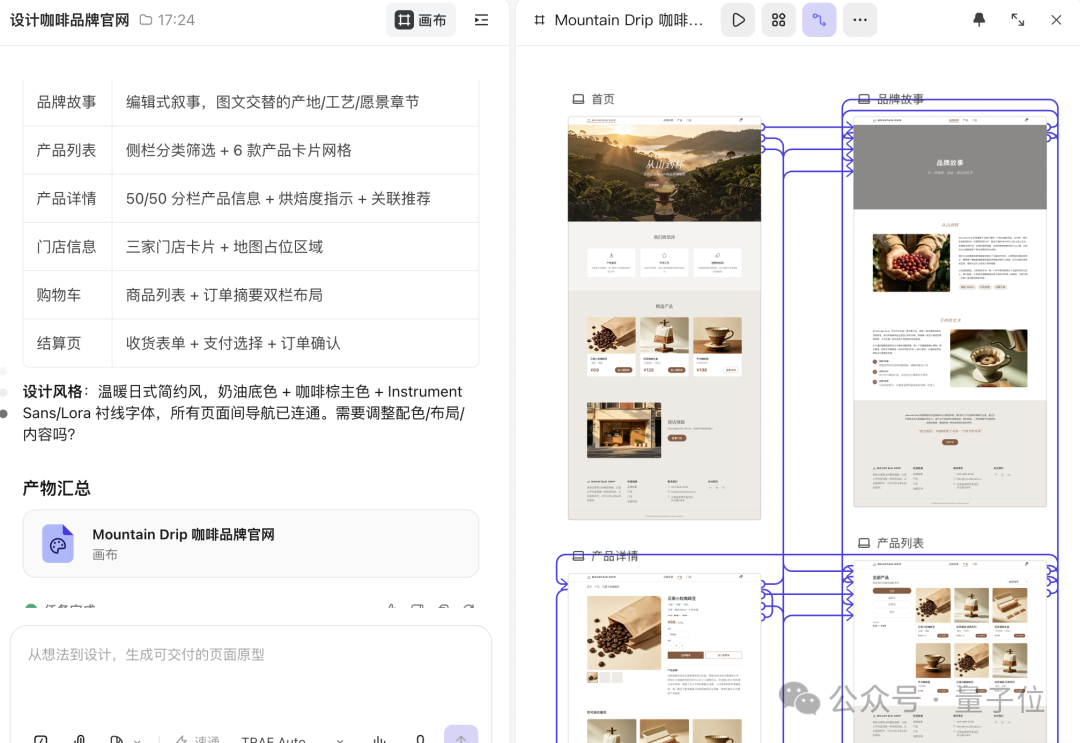This screenshot has height=743, width=1080.
Task: Click the 设计风格 summary paragraph
Action: tap(245, 412)
